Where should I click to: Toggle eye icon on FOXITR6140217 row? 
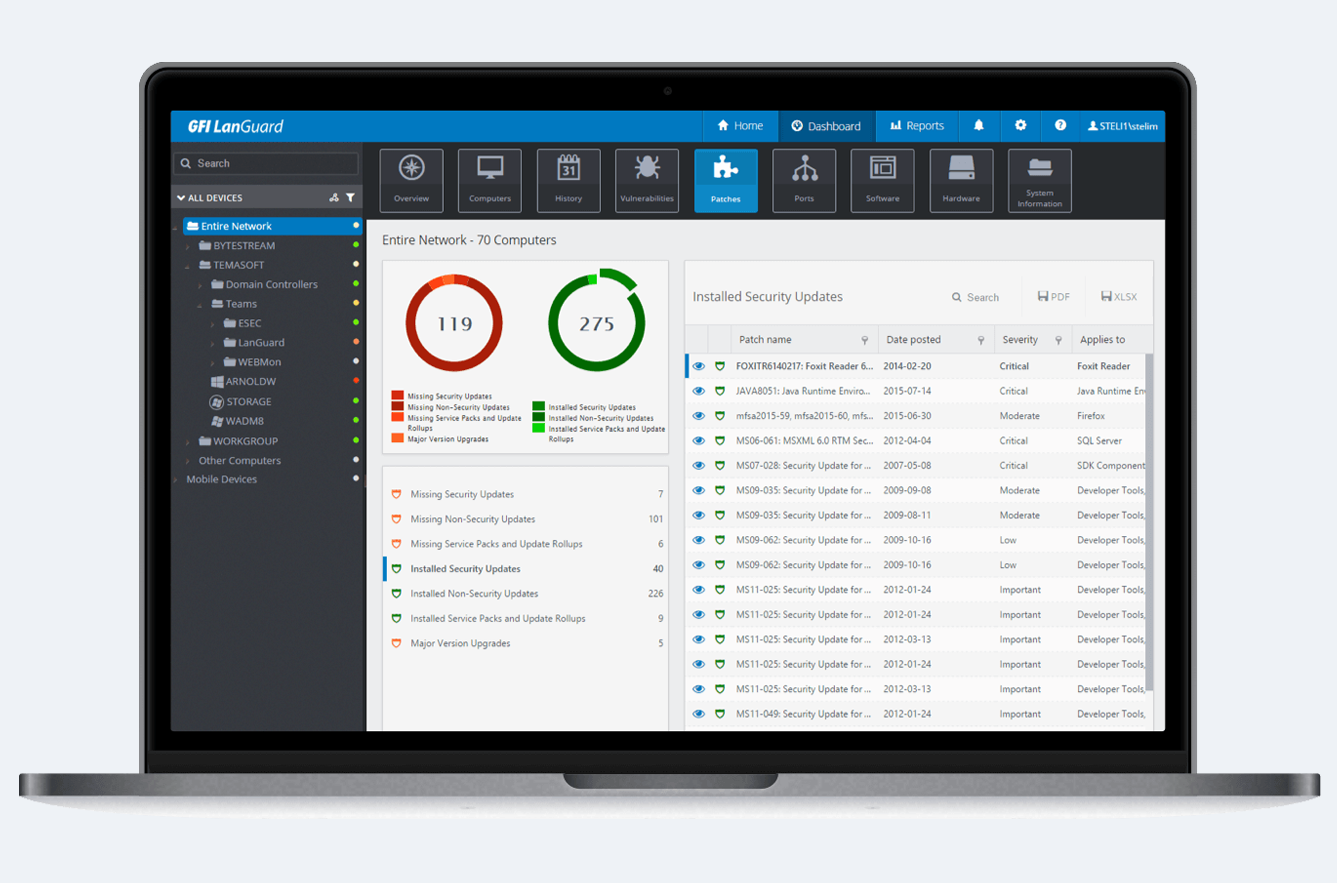click(x=698, y=367)
